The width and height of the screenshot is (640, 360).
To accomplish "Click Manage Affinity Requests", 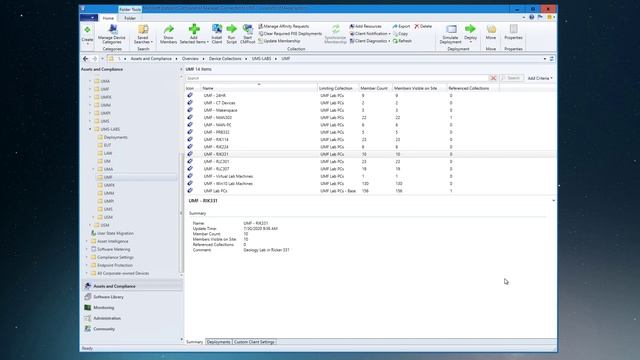I will [284, 26].
